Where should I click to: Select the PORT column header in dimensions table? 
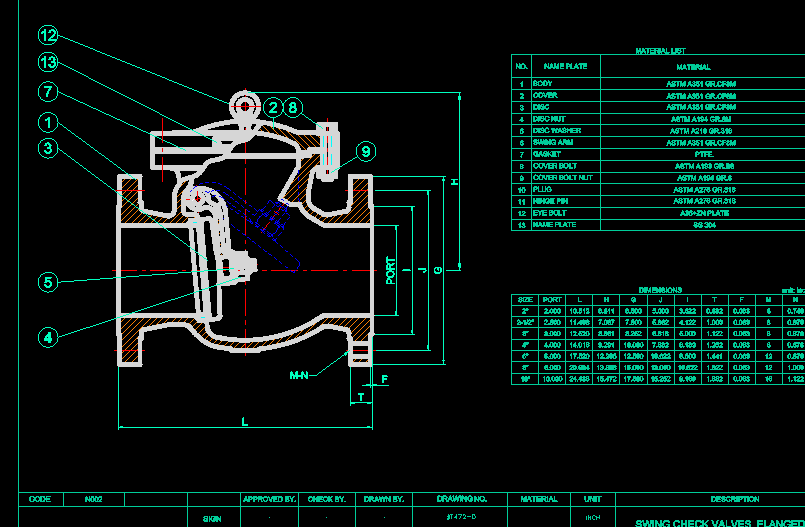click(552, 300)
